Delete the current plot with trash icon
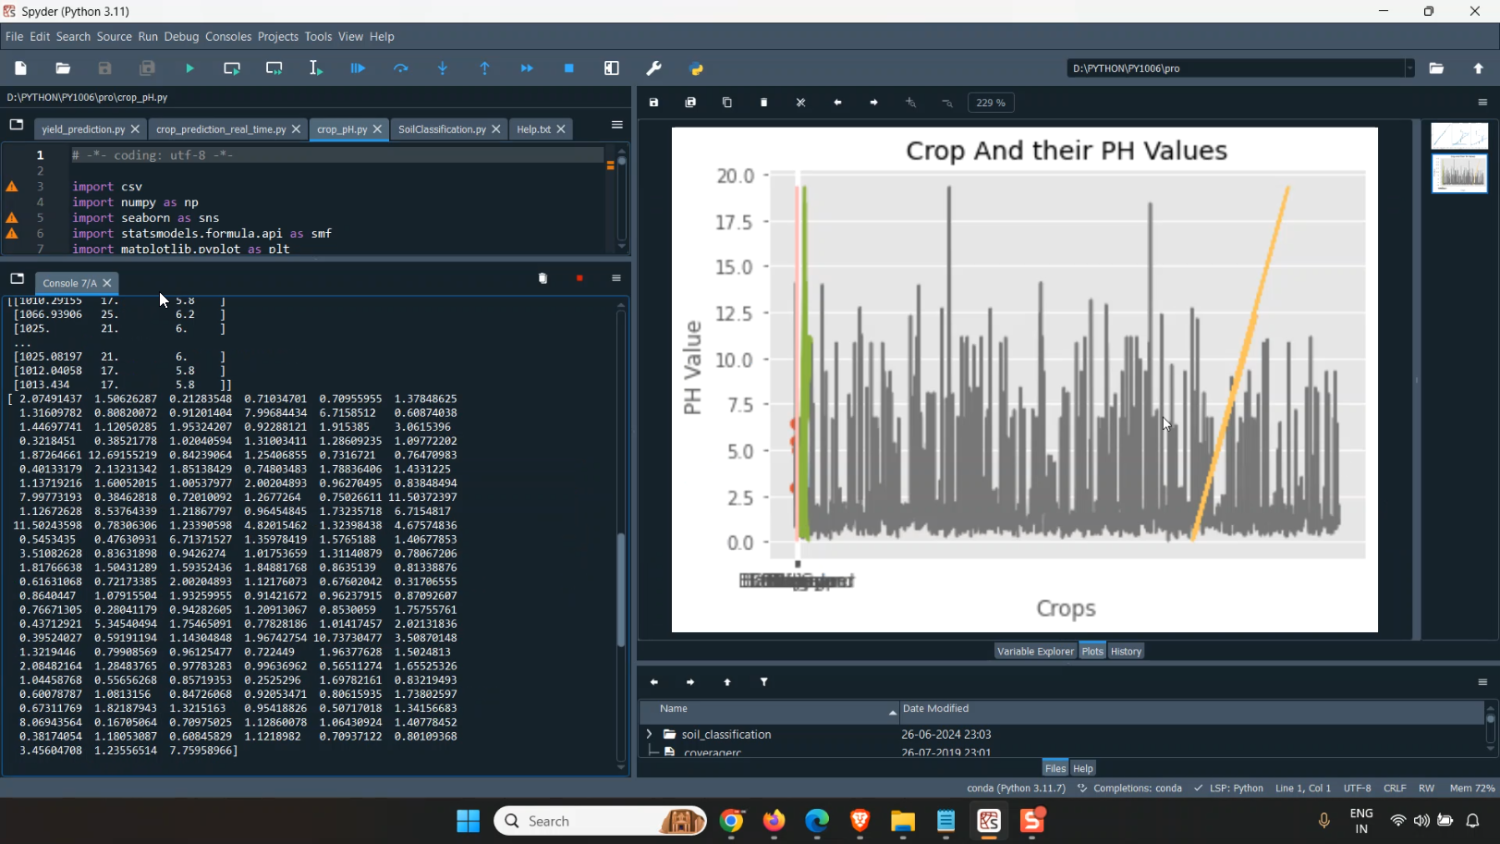 click(764, 102)
